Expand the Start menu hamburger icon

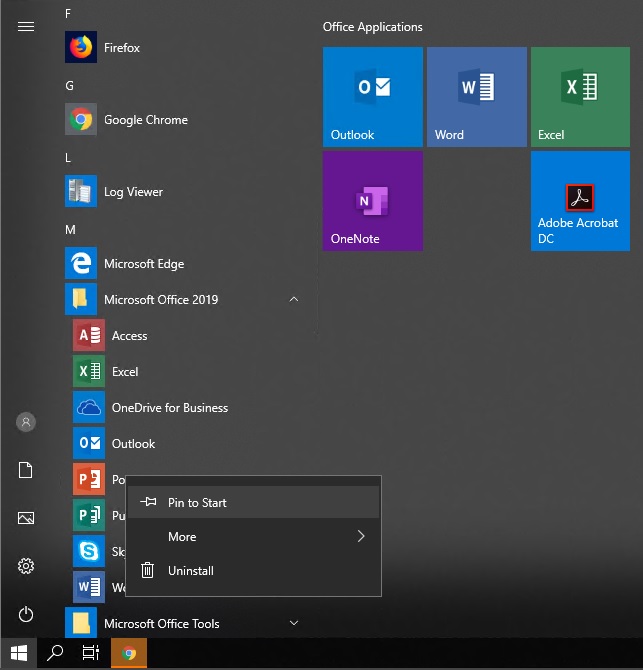(26, 27)
